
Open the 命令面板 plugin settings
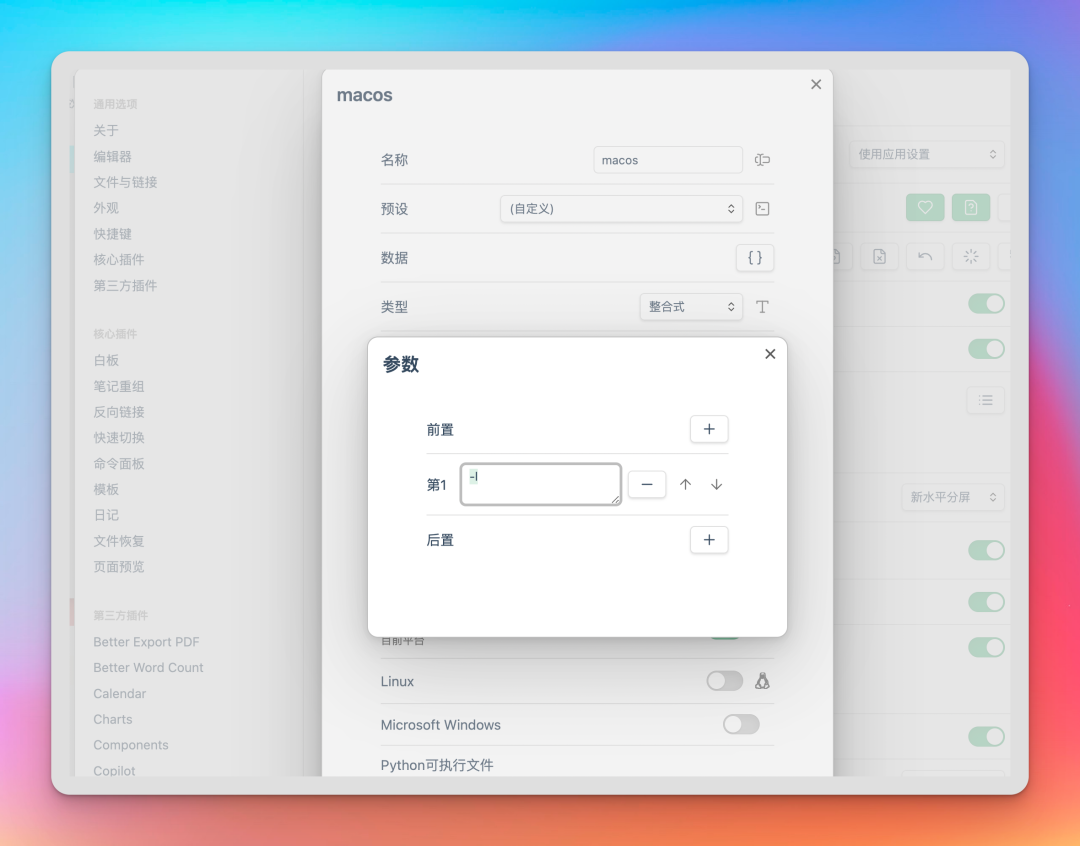click(118, 464)
